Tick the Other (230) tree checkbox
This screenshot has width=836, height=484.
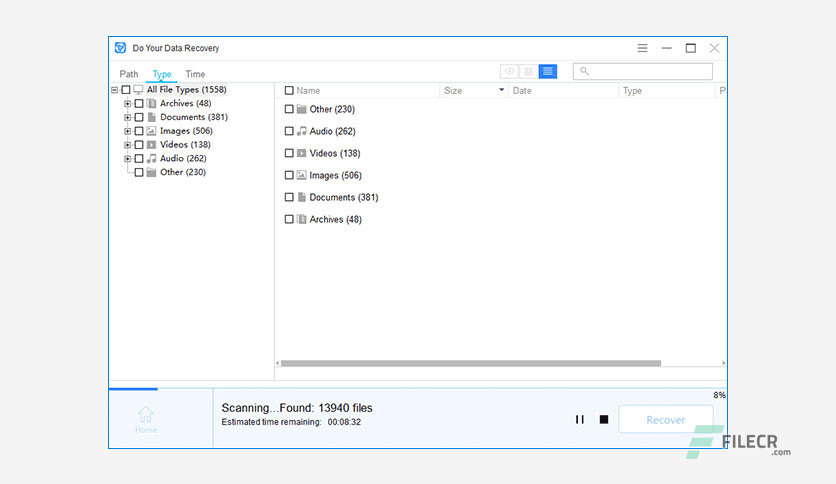coord(139,172)
